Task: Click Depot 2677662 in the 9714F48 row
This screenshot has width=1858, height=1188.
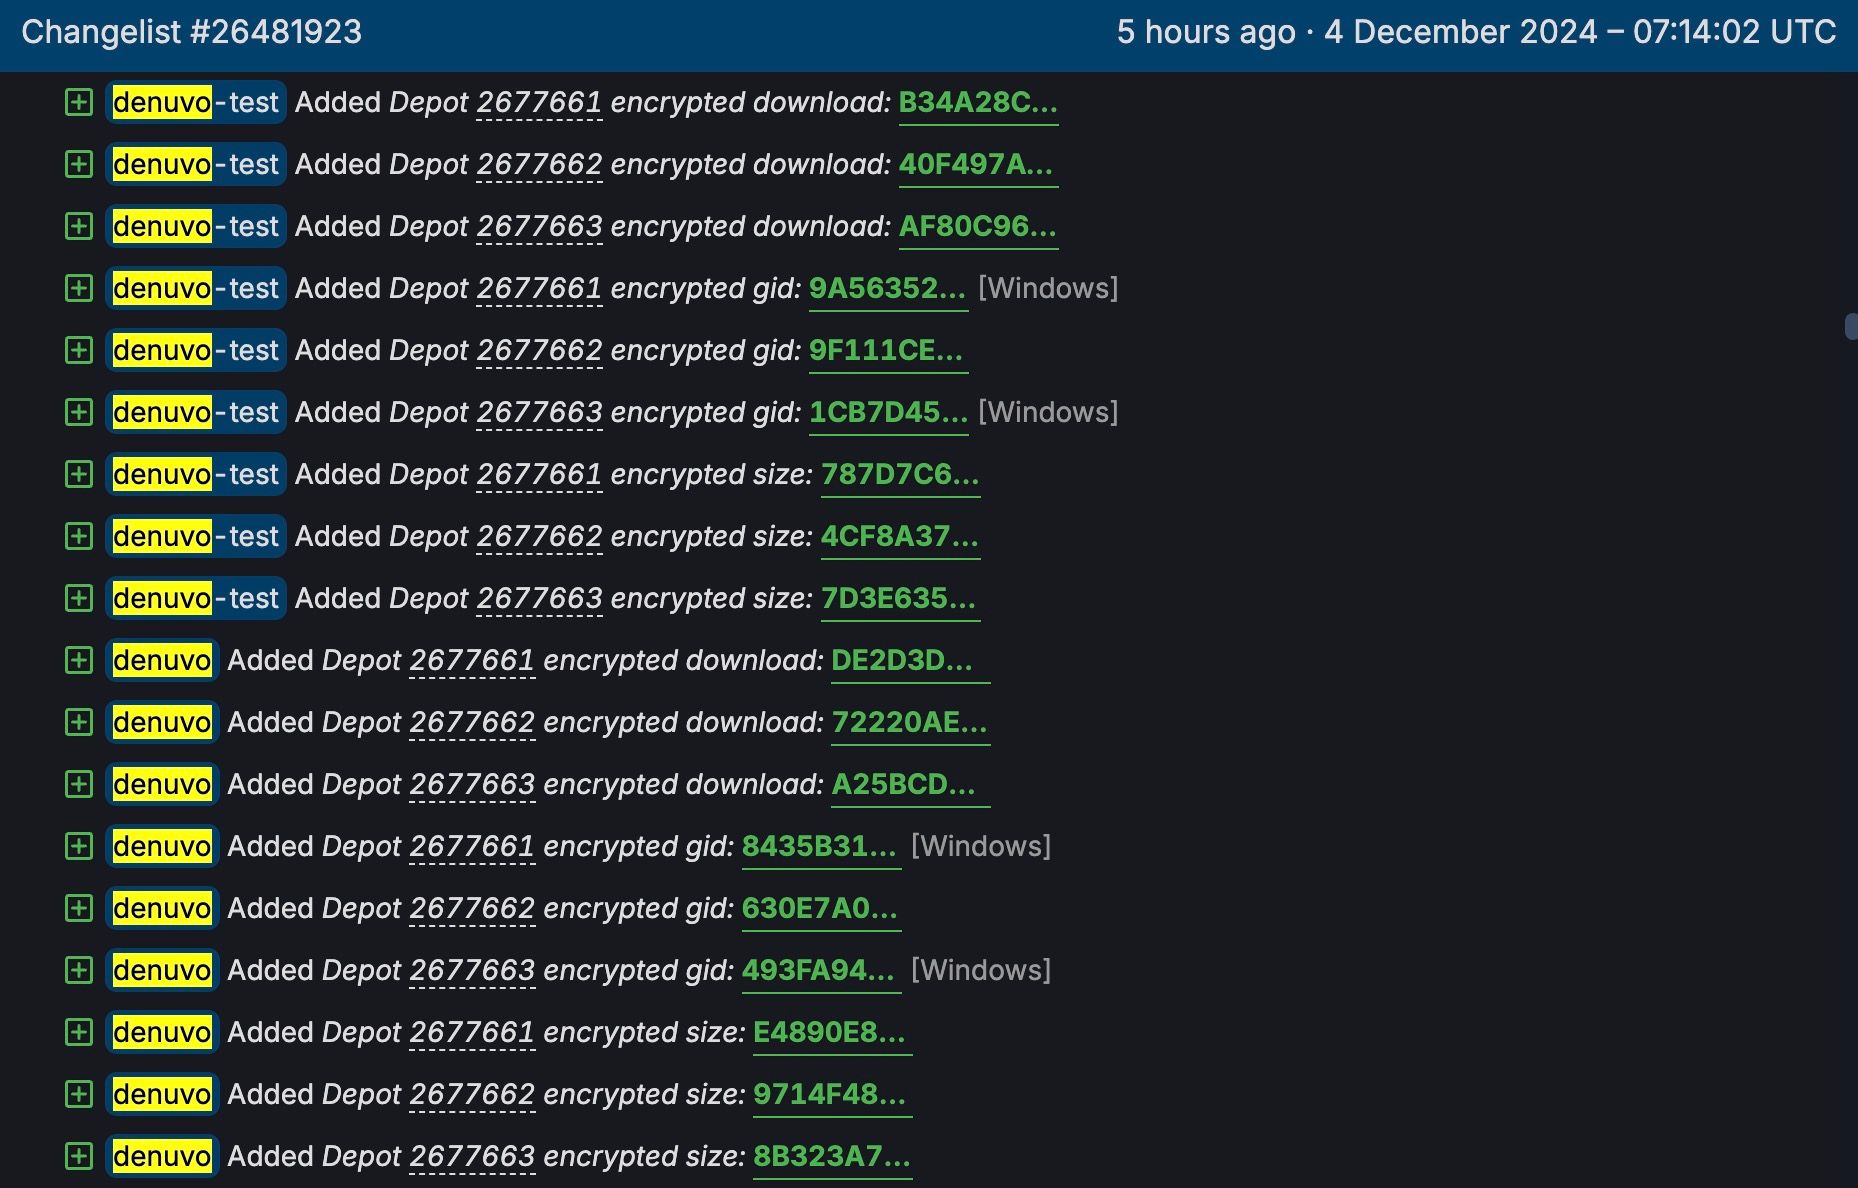Action: [x=472, y=1094]
